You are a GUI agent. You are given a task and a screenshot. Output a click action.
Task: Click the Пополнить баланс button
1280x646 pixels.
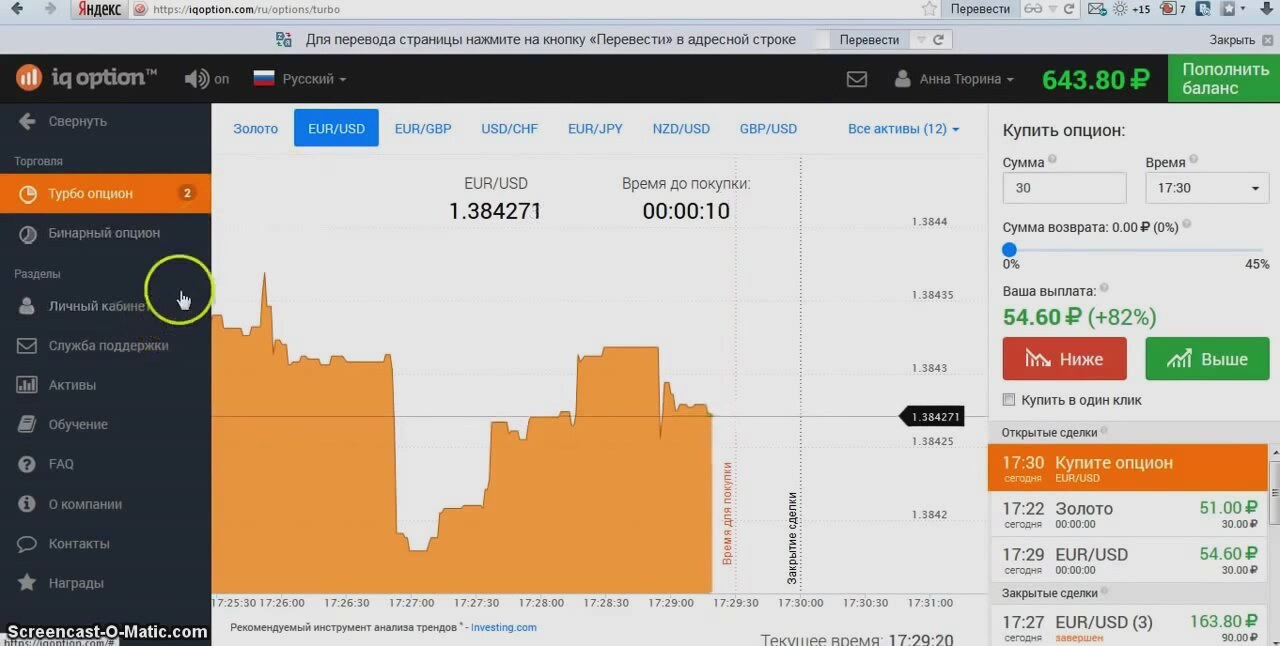click(1224, 79)
